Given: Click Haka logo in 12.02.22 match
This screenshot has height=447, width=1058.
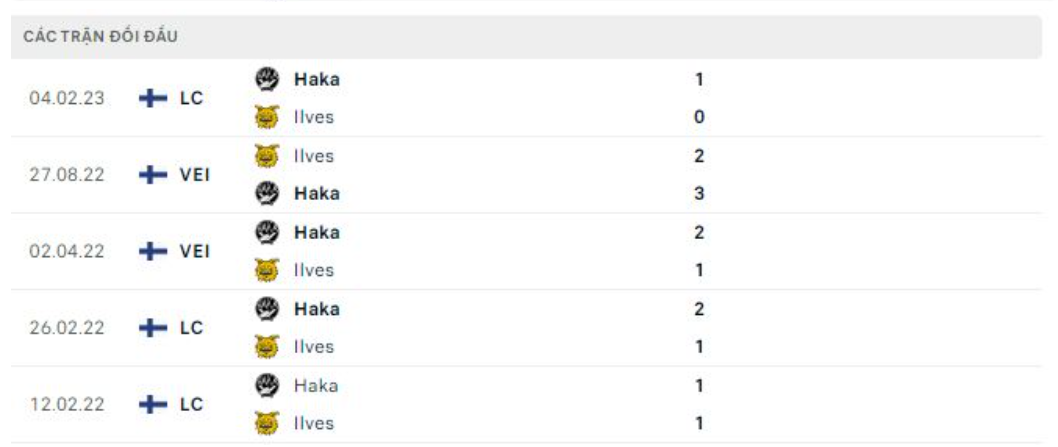Looking at the screenshot, I should [265, 385].
